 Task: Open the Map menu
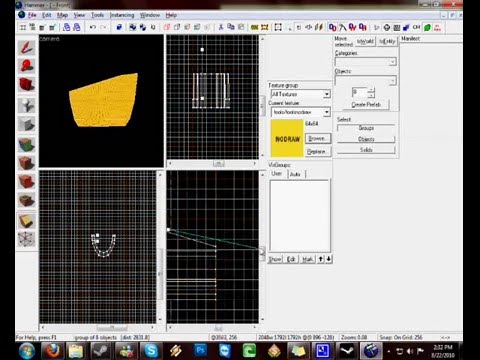(62, 15)
